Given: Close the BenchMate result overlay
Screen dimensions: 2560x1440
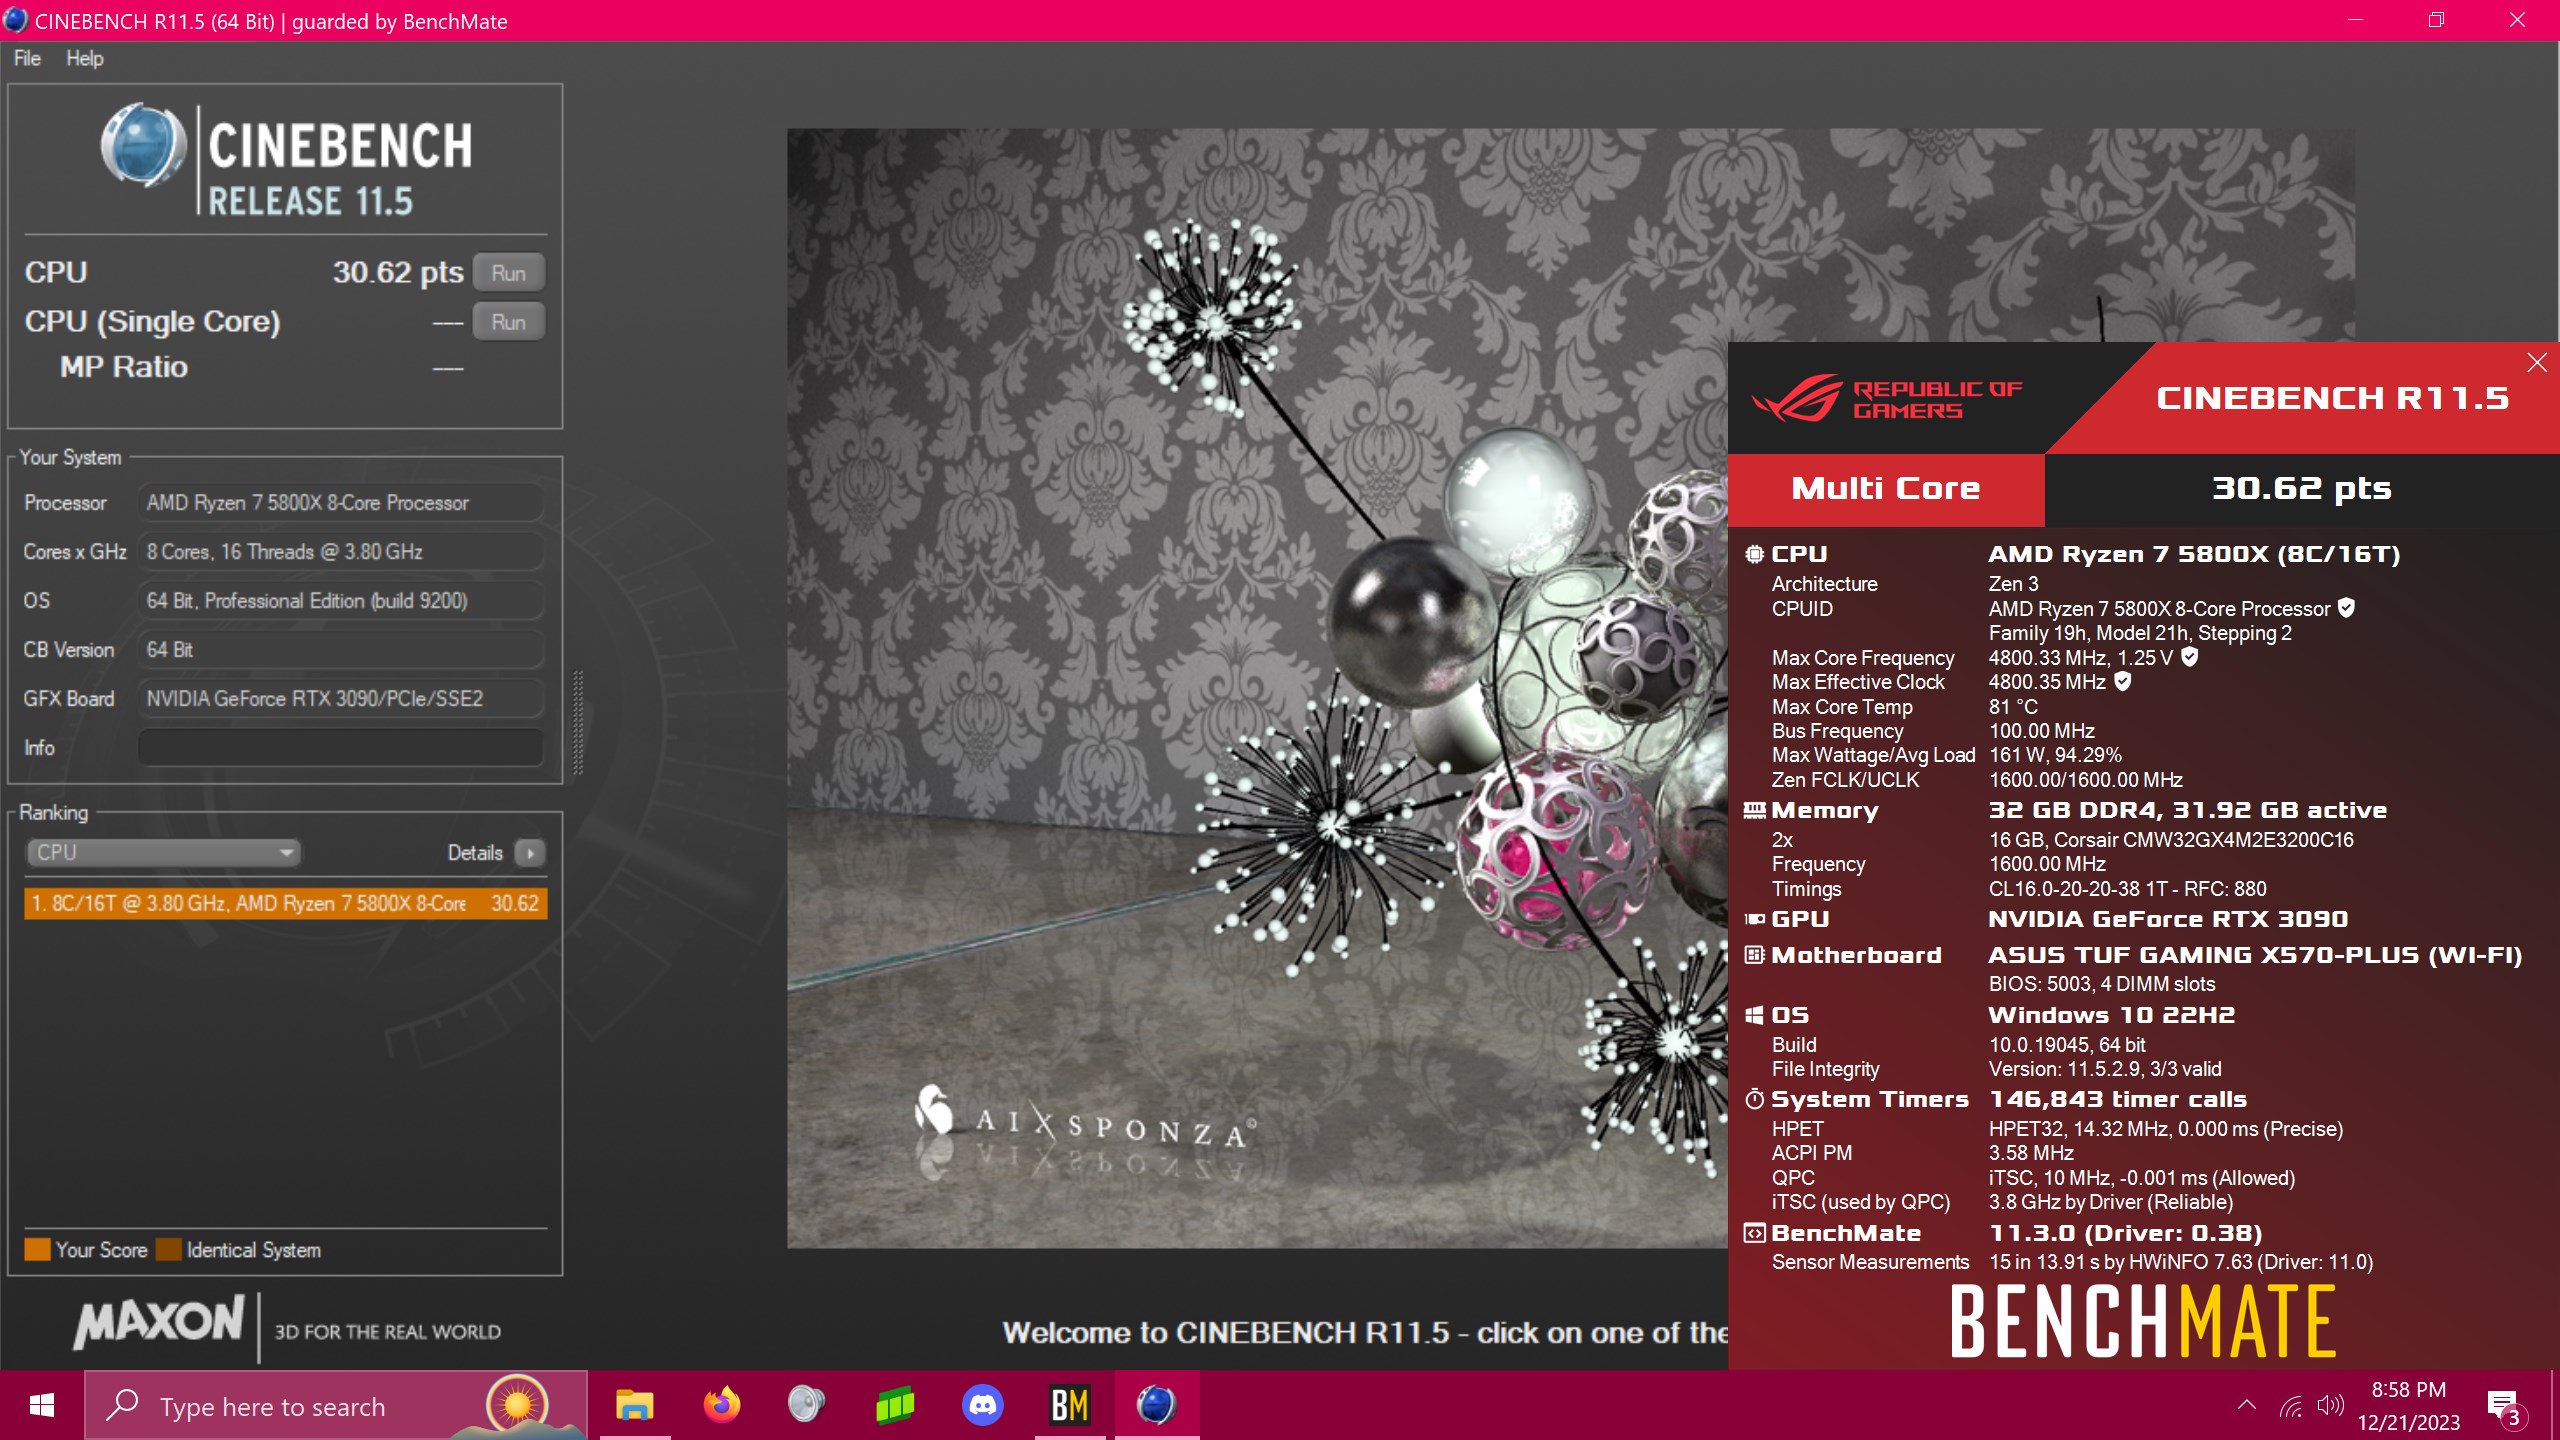Looking at the screenshot, I should [2537, 362].
